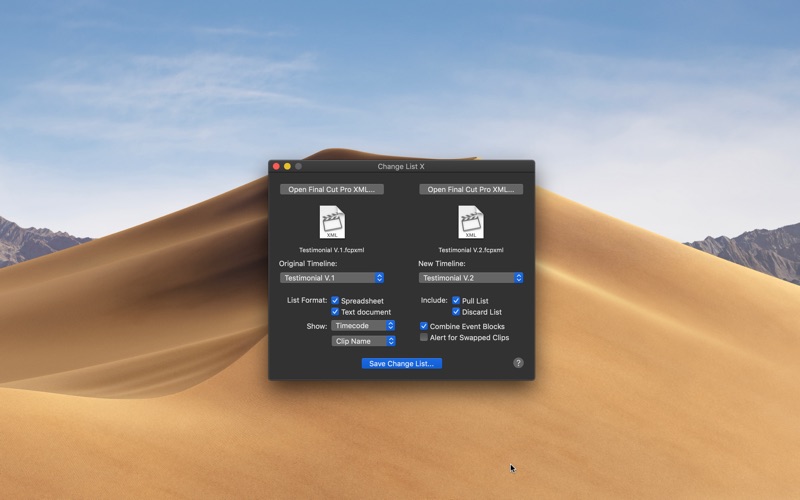Click the Testimonial V.1.fcpxml file name

point(332,250)
